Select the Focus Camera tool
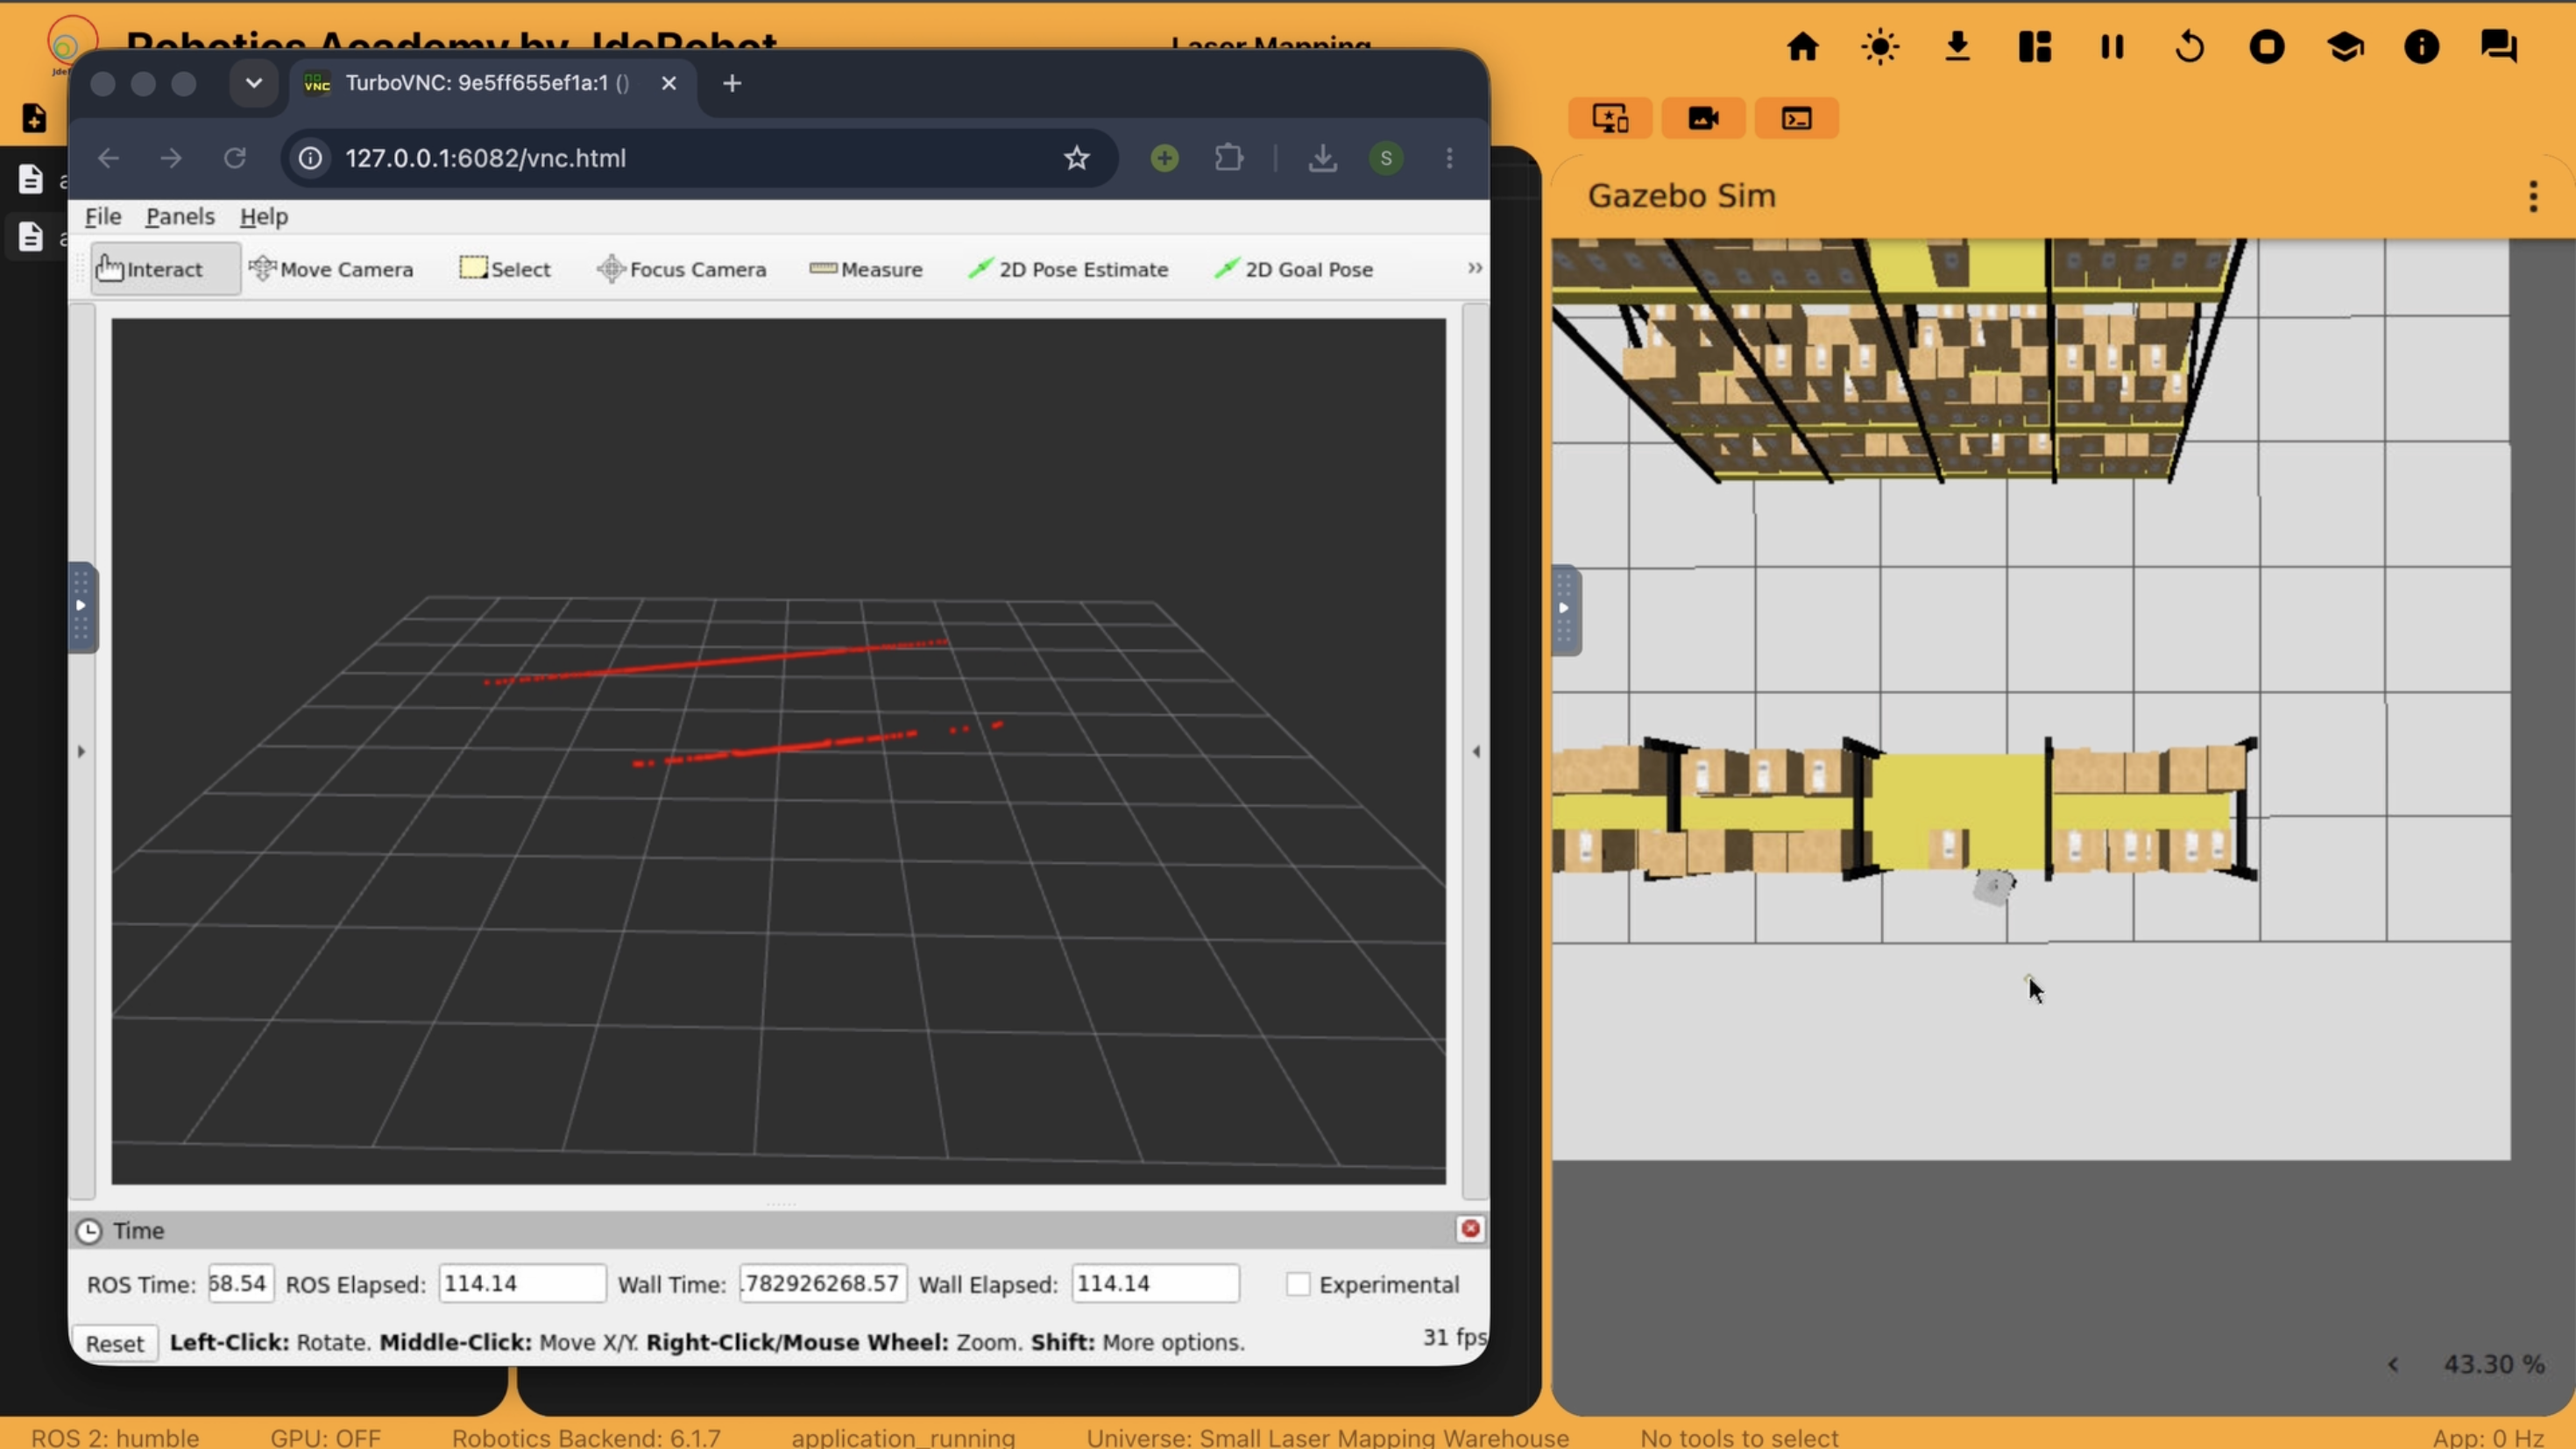This screenshot has width=2576, height=1449. point(682,269)
